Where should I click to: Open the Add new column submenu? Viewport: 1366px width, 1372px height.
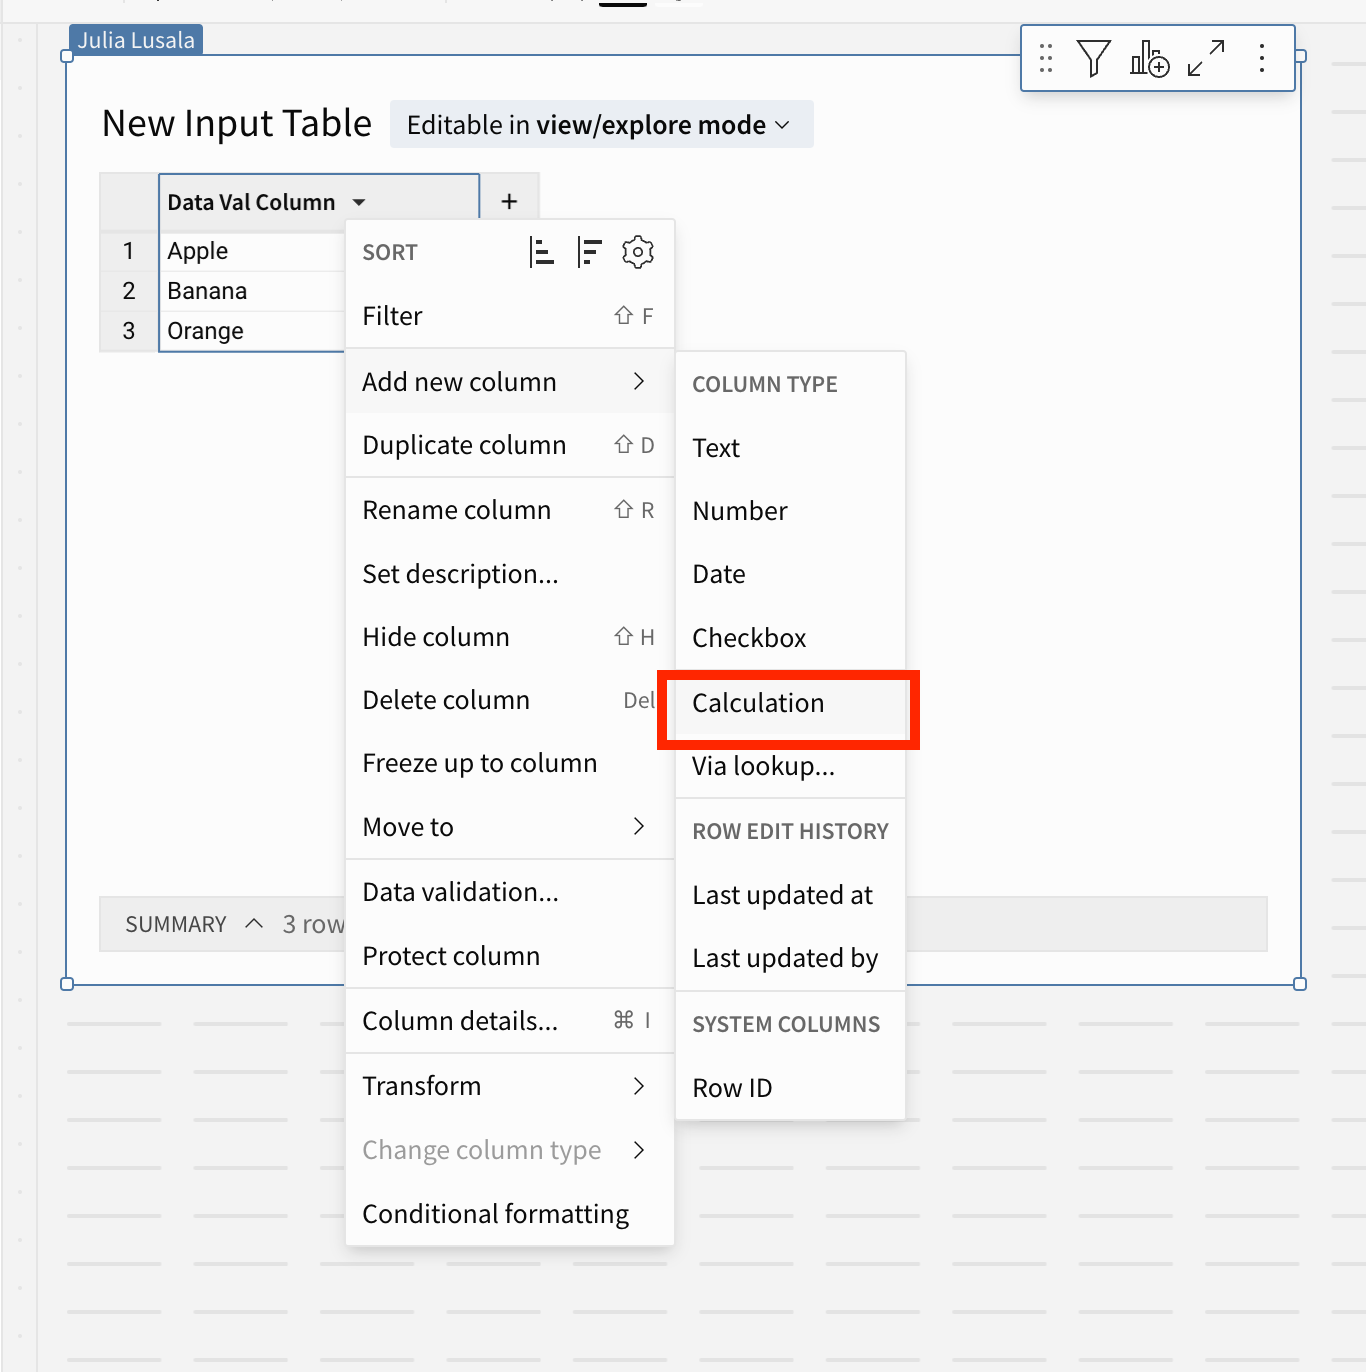coord(459,381)
